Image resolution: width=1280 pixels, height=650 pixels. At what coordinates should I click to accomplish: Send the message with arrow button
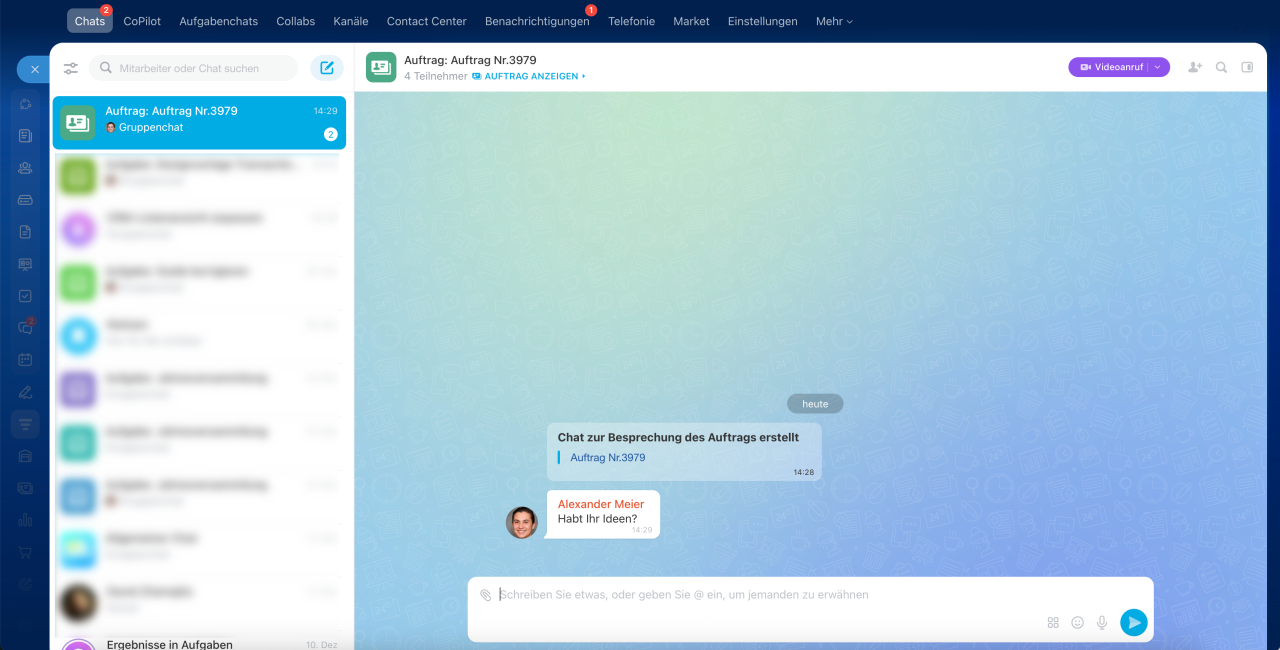(1133, 622)
